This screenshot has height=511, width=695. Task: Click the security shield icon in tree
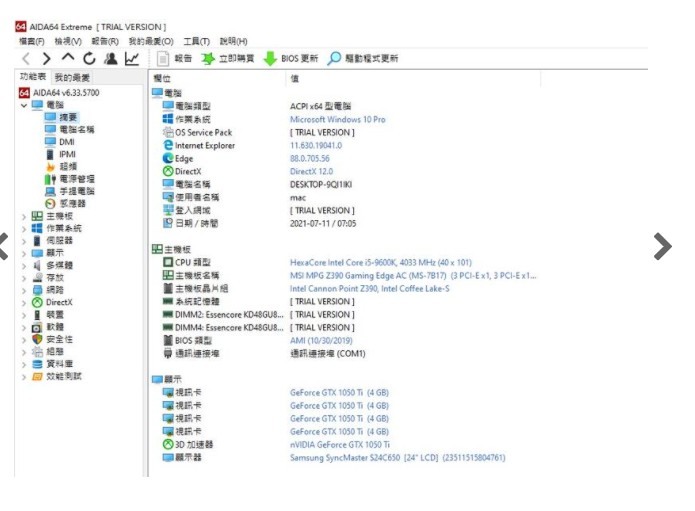point(37,339)
